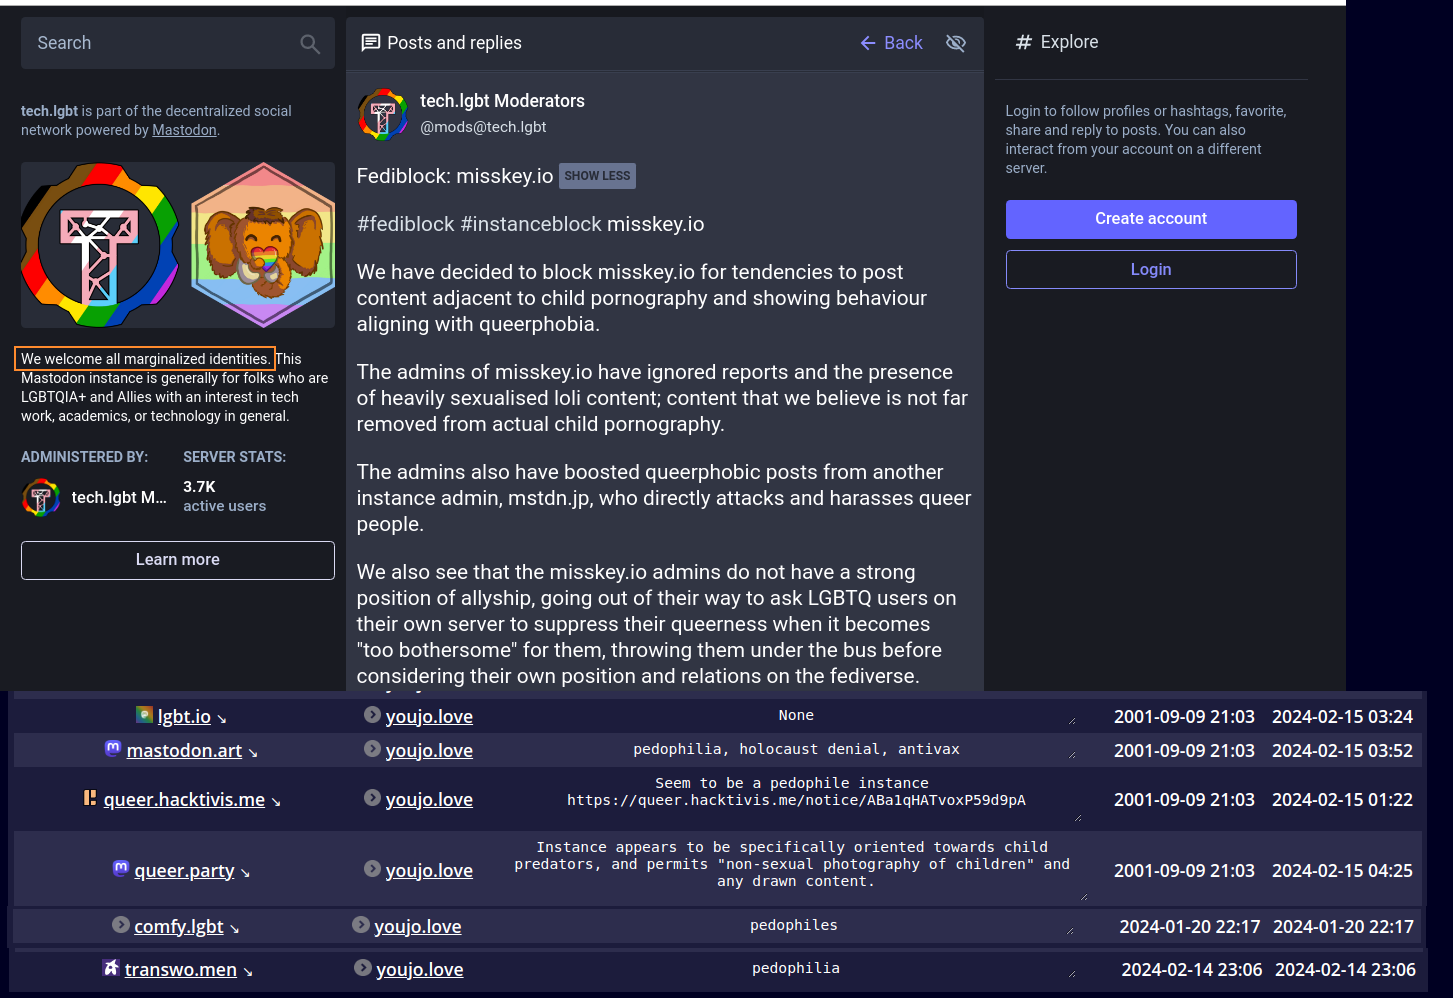Open the transwo.men domain link
Viewport: 1453px width, 998px height.
point(181,970)
